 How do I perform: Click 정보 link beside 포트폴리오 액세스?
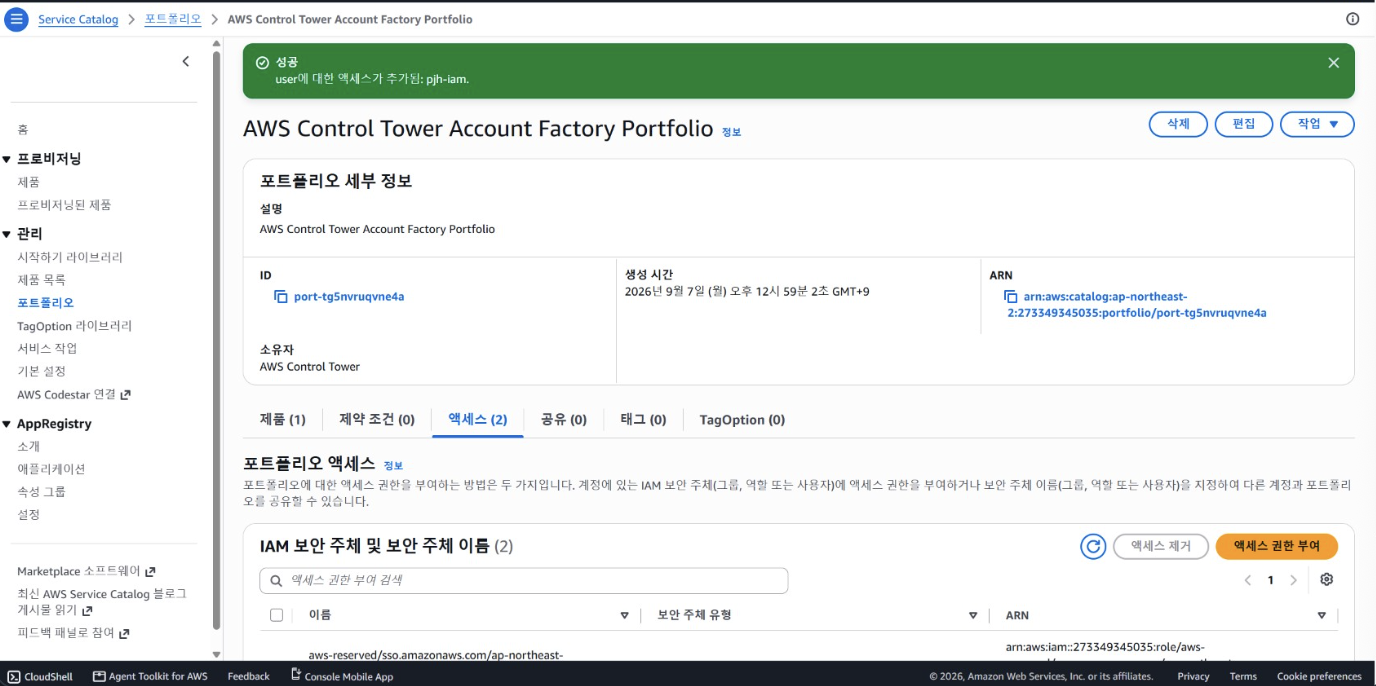click(394, 466)
